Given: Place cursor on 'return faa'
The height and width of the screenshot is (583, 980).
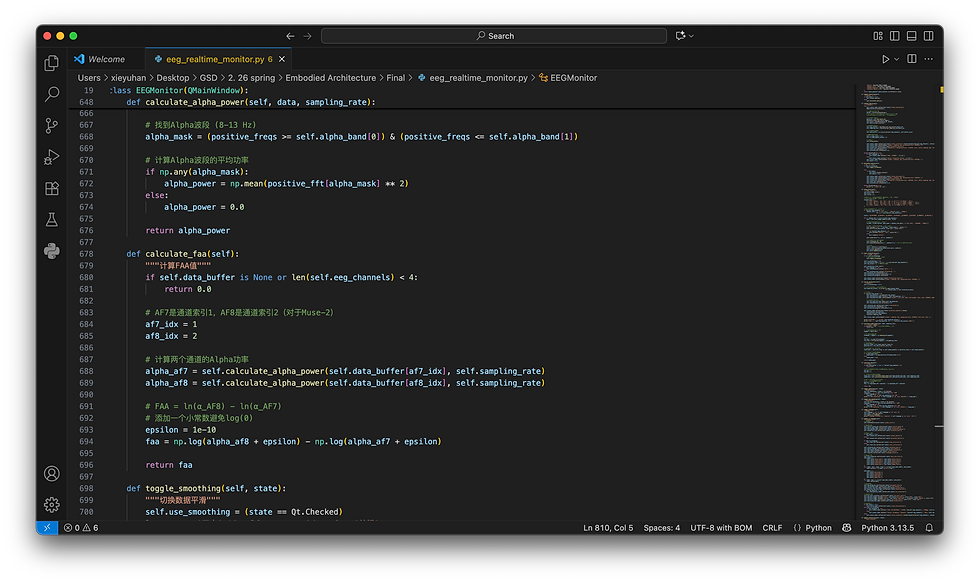Looking at the screenshot, I should (x=169, y=465).
